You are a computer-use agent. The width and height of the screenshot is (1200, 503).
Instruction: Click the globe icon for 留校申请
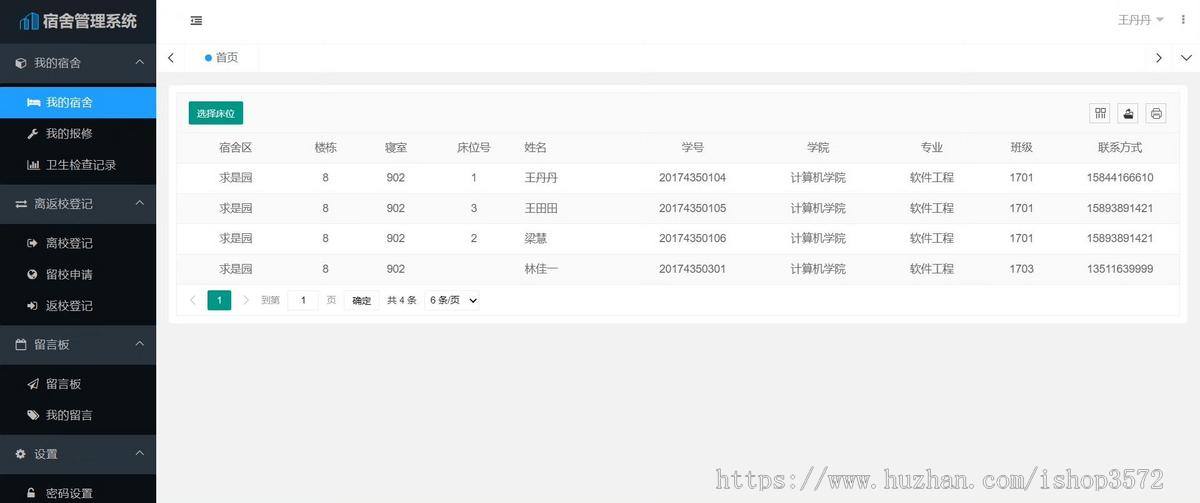(x=33, y=274)
